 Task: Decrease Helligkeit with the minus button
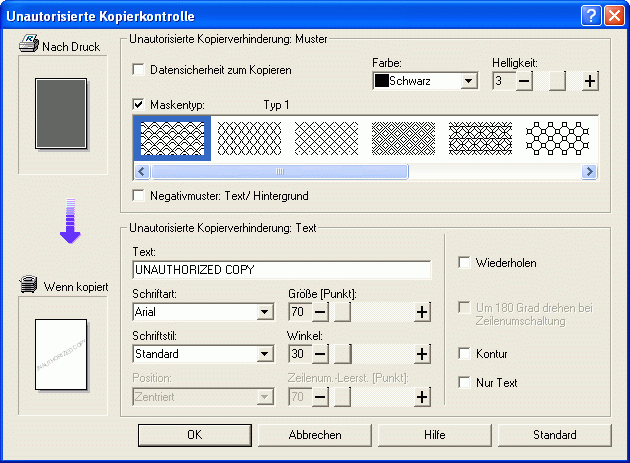coord(525,81)
